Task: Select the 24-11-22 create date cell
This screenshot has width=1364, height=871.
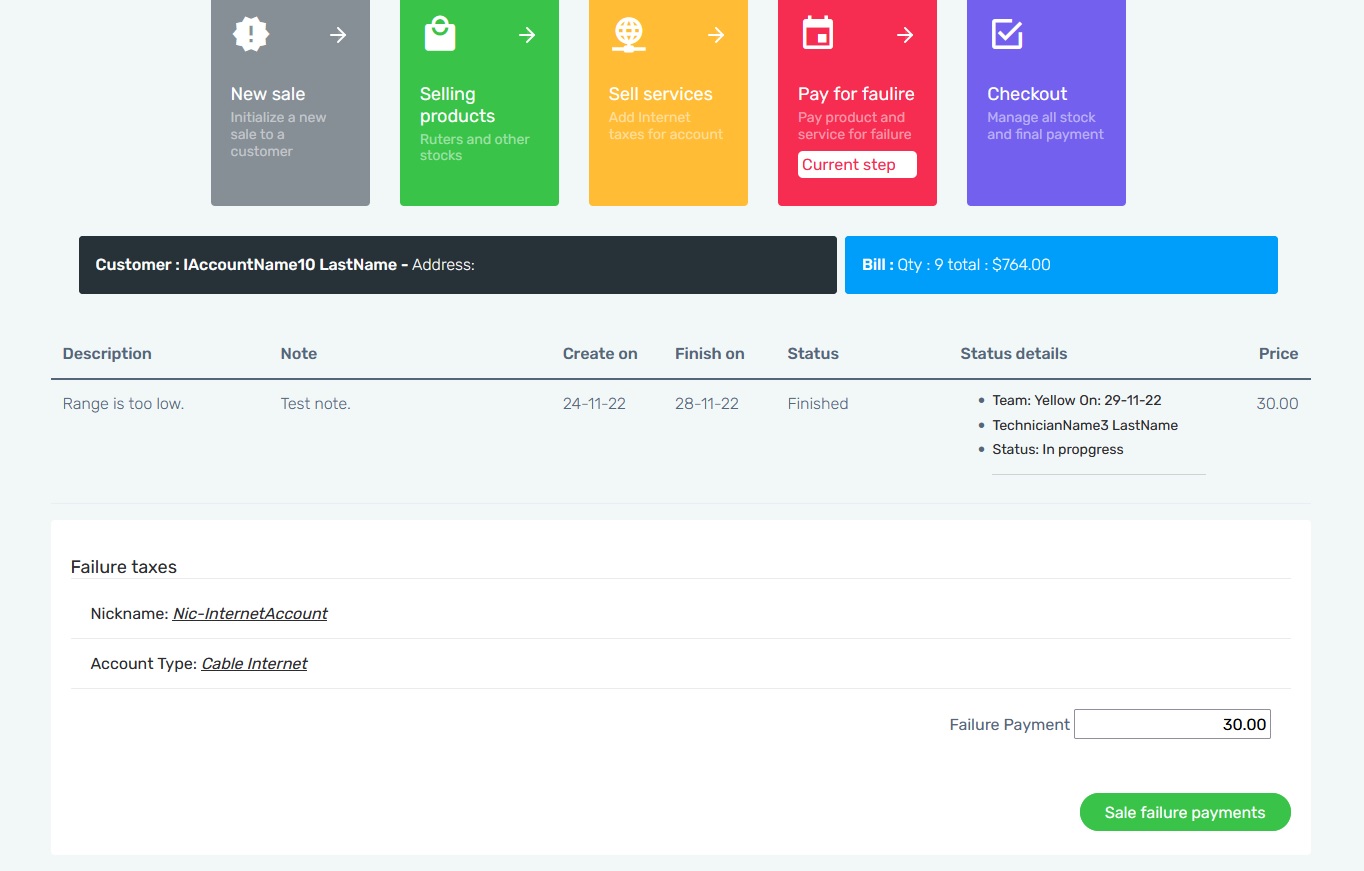Action: 594,404
